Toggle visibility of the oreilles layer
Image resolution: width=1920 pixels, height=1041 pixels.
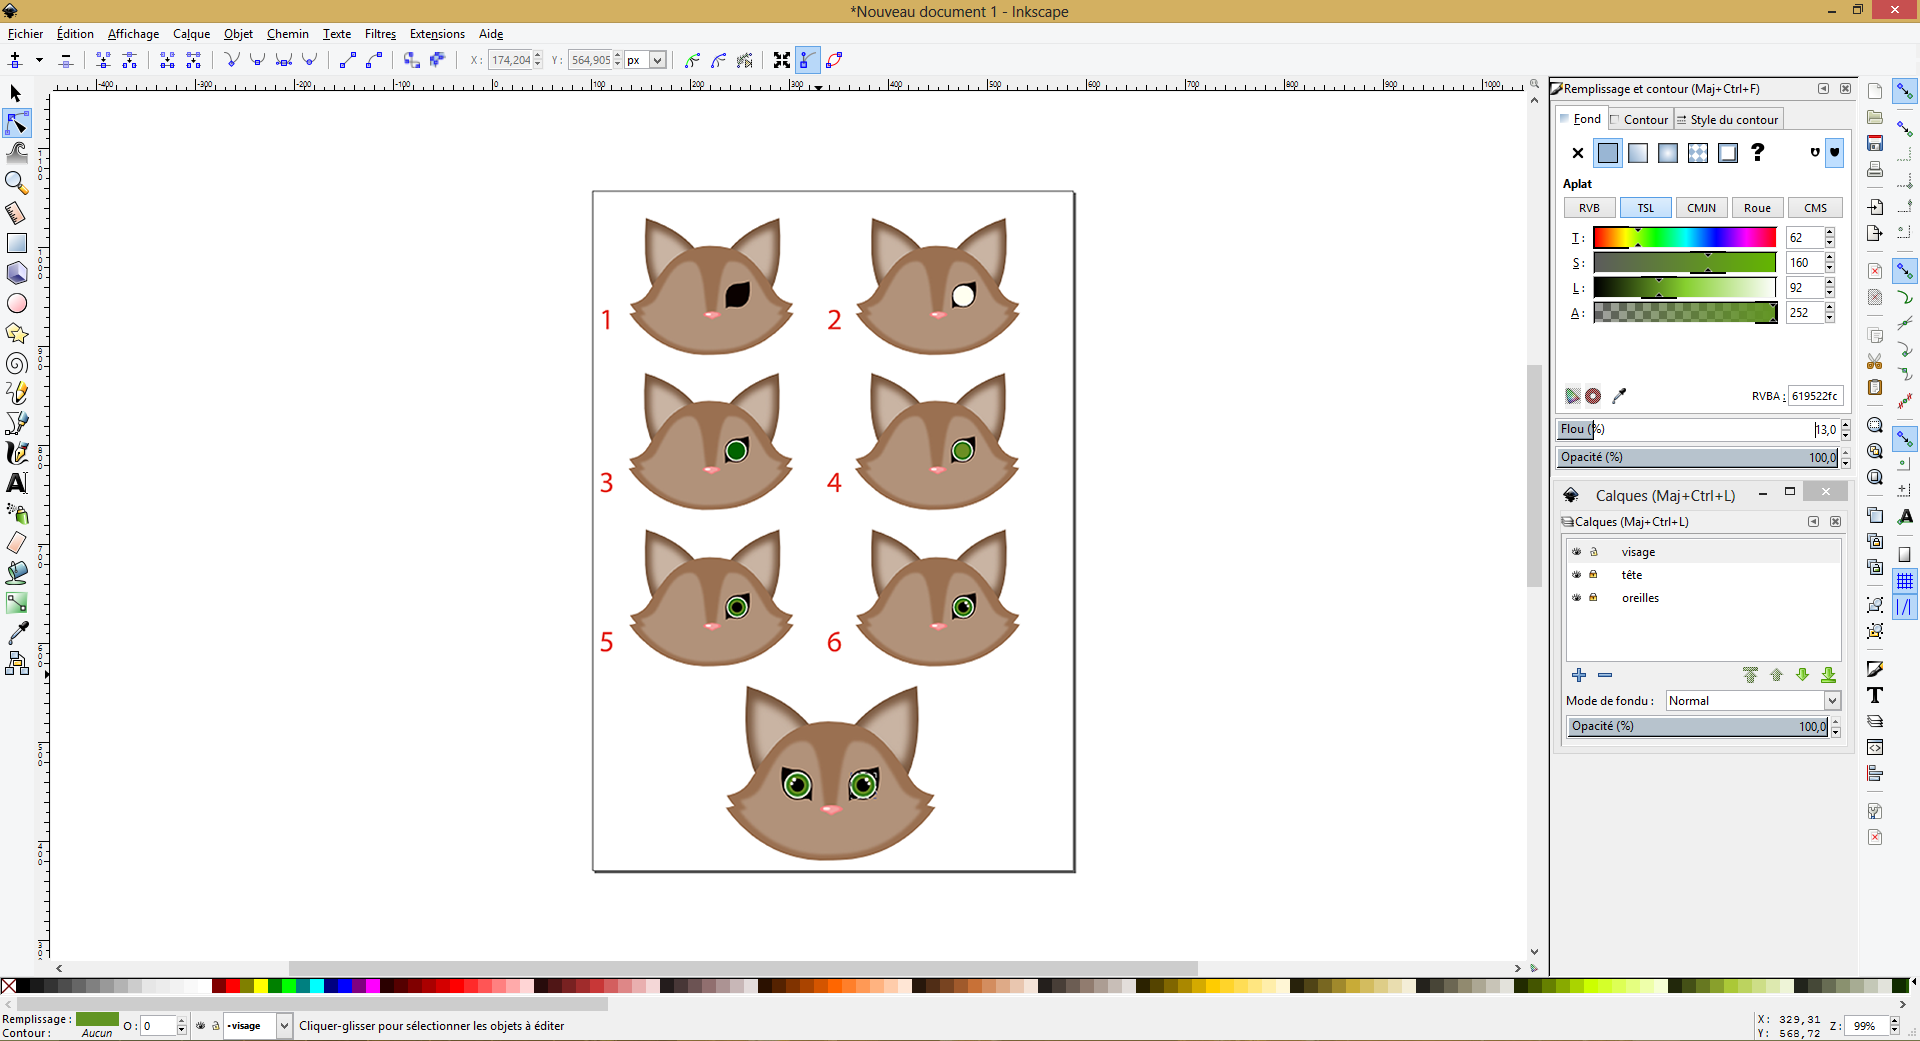point(1577,598)
